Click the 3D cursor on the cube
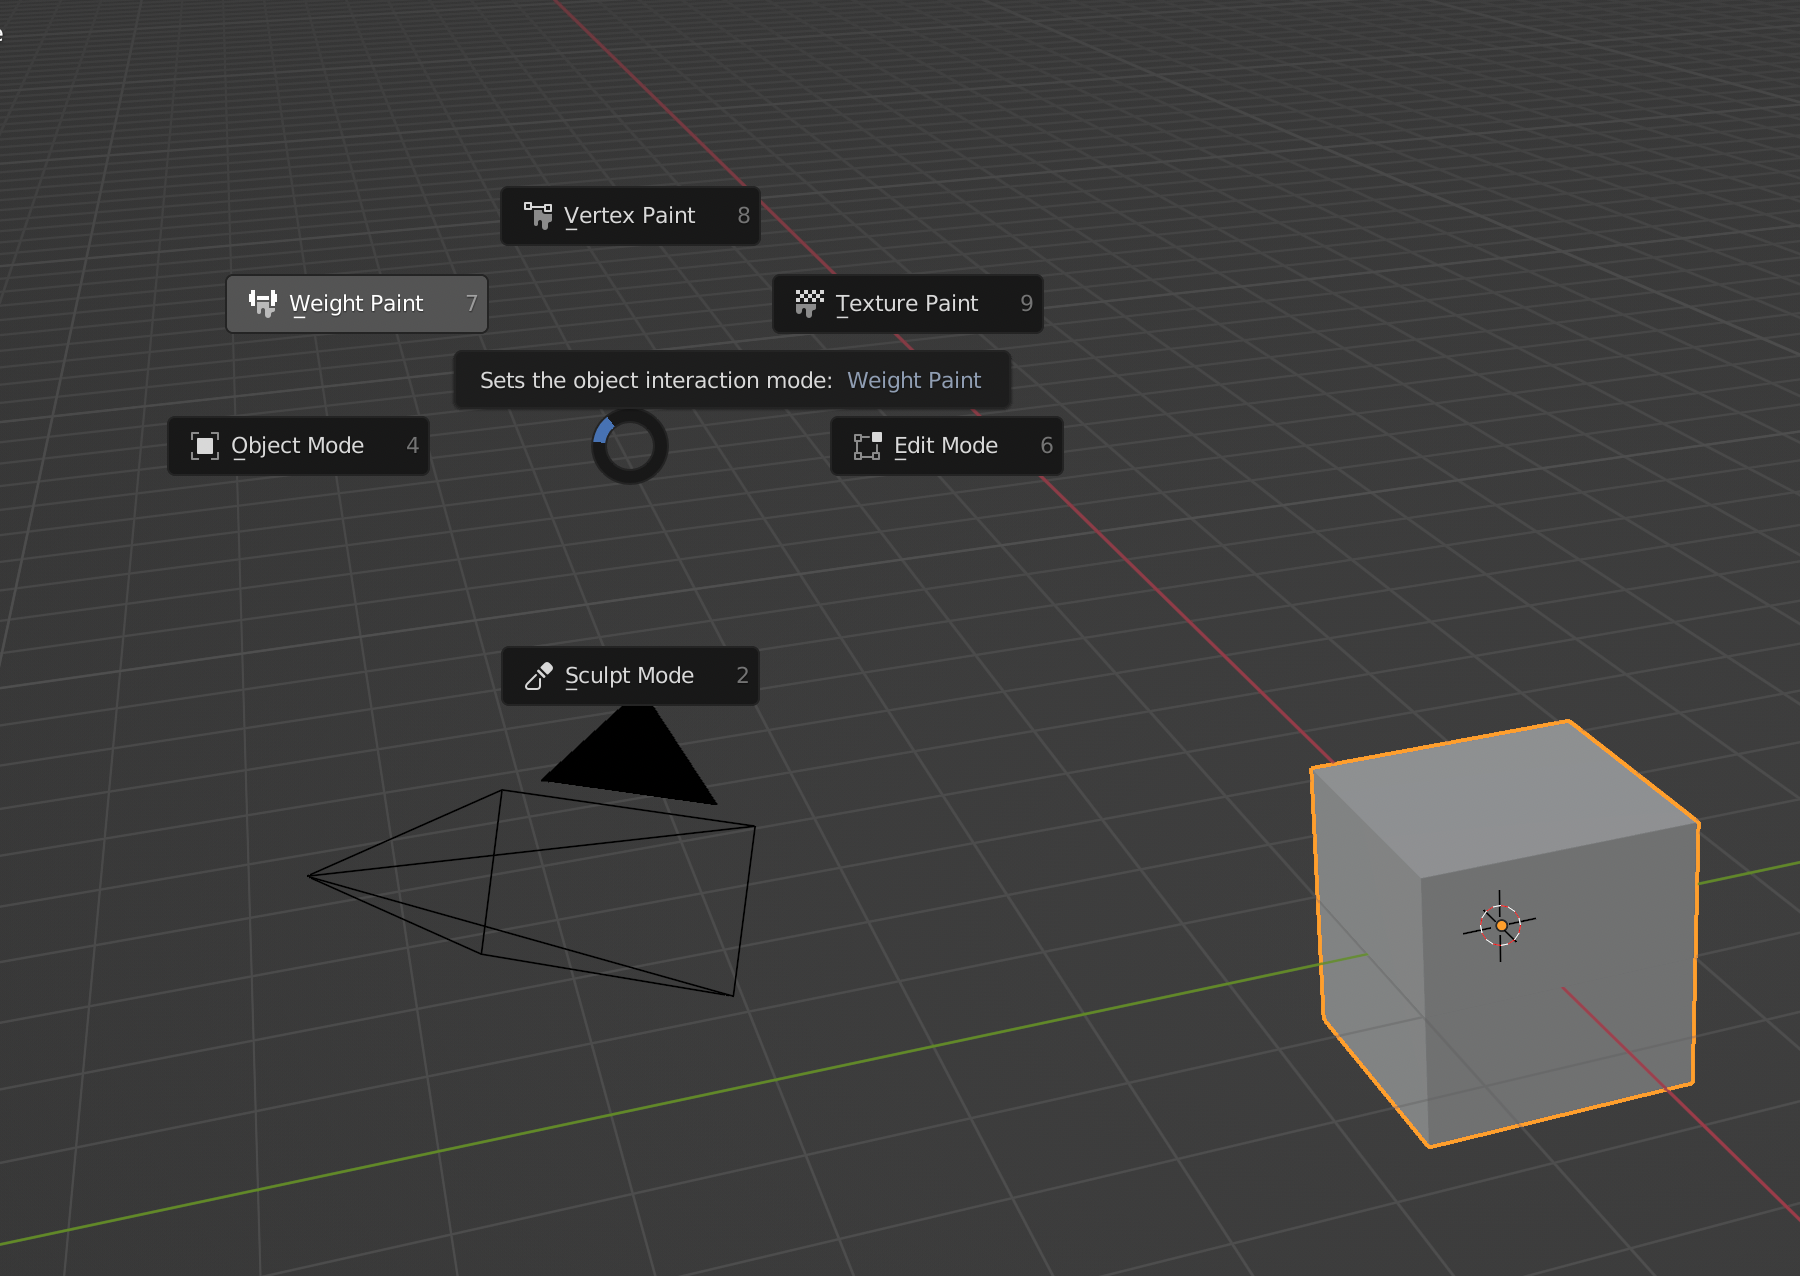Screen dimensions: 1800x1276 pyautogui.click(x=1500, y=926)
